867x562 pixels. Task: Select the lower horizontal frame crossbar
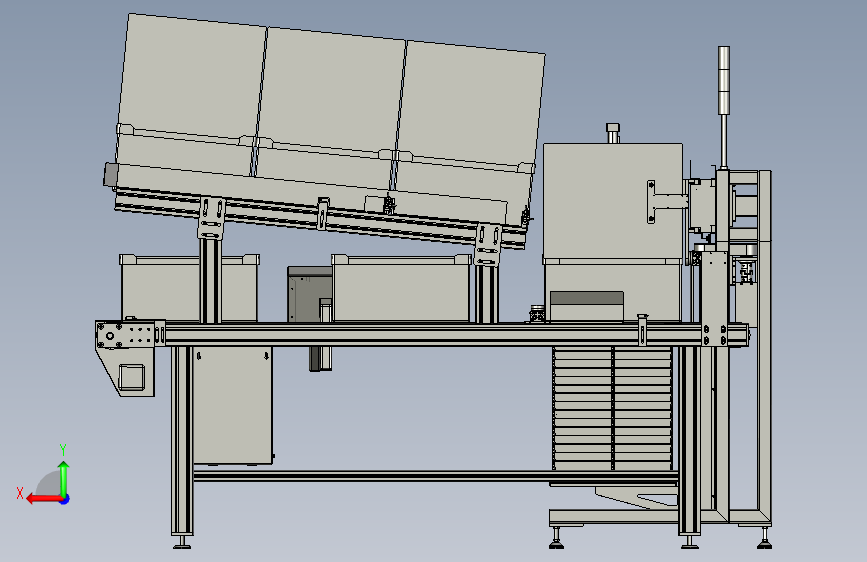point(436,476)
